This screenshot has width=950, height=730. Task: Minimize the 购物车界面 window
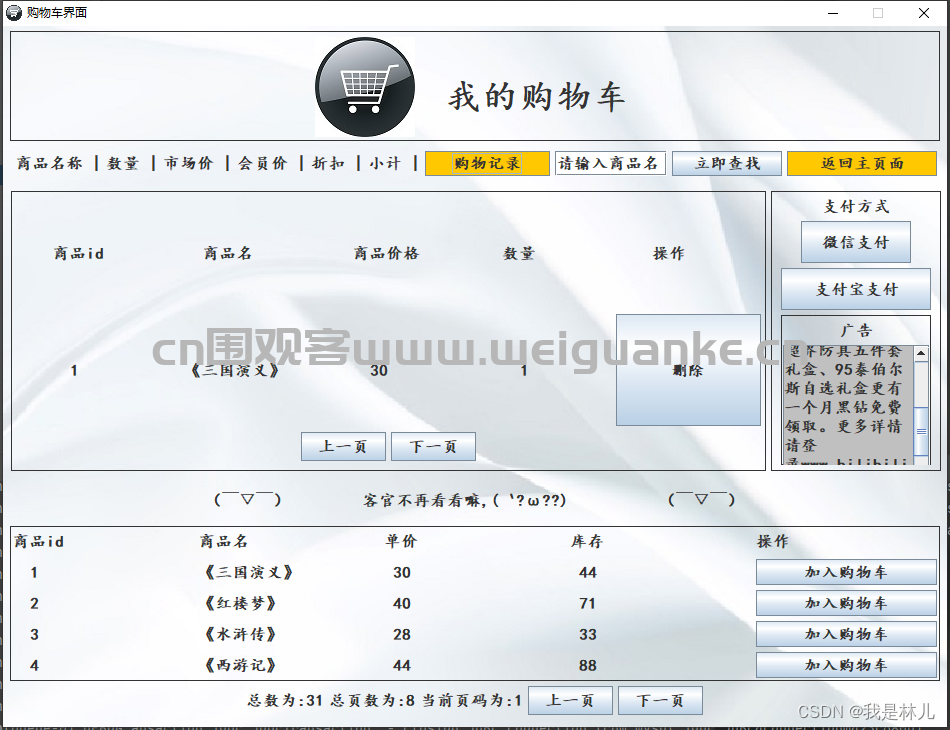pos(833,13)
